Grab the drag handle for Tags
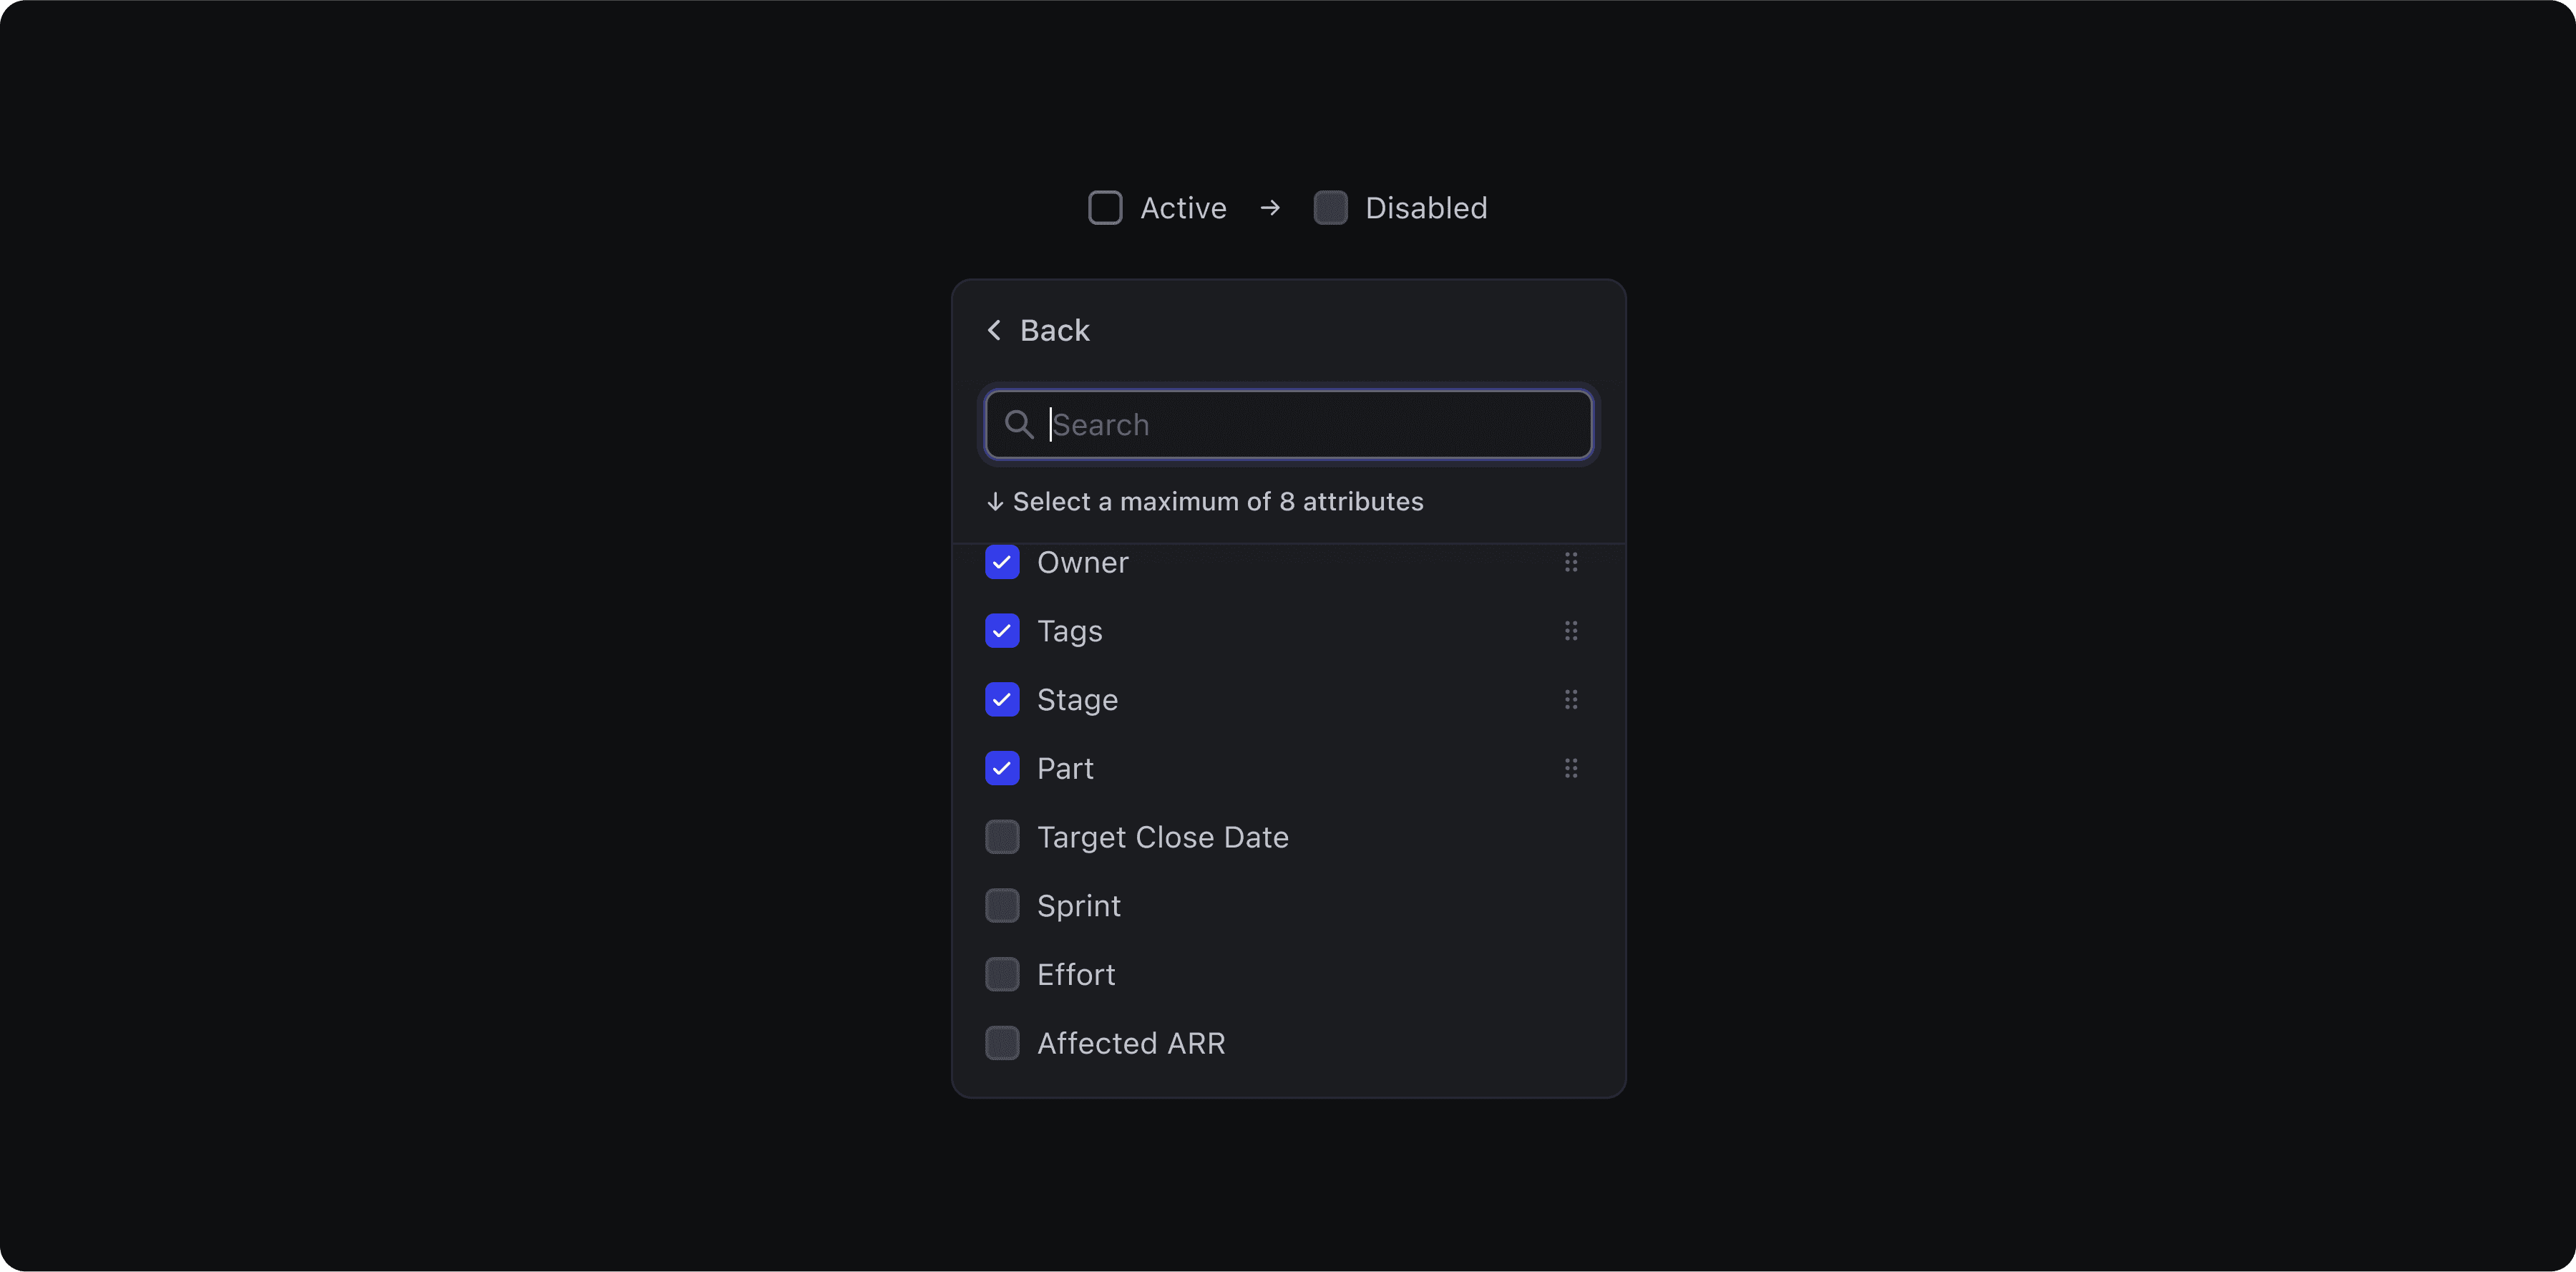The width and height of the screenshot is (2576, 1272). pos(1571,631)
